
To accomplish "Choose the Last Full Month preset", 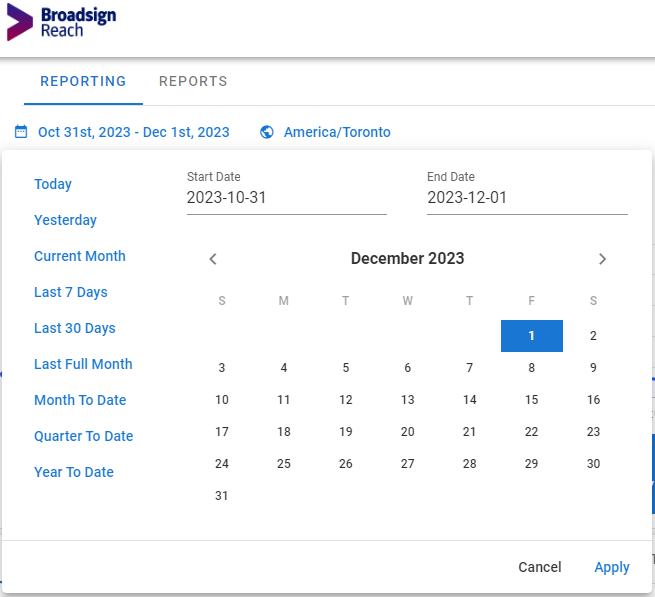I will pos(83,364).
